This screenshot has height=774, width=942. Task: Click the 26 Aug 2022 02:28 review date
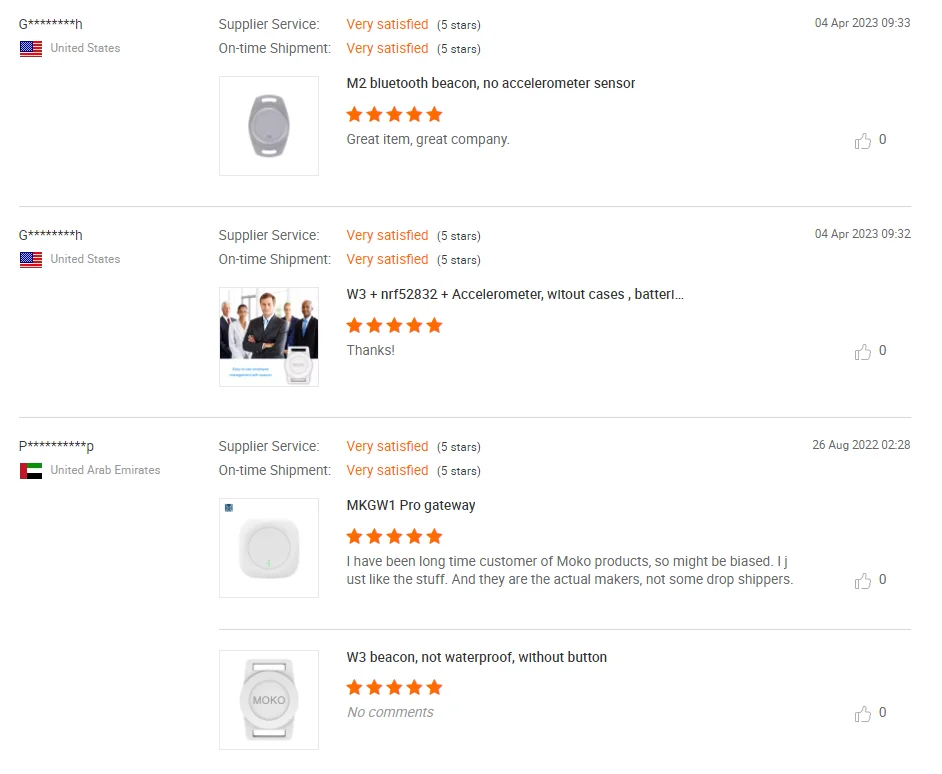(x=861, y=445)
